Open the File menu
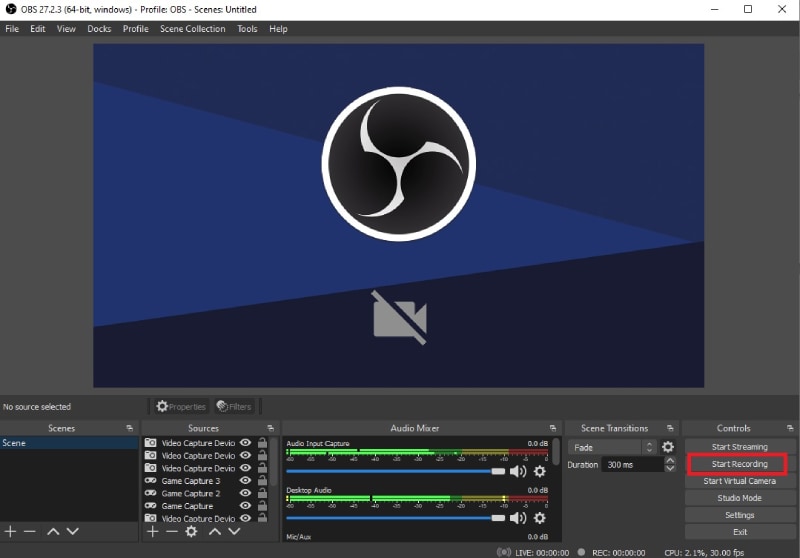This screenshot has width=800, height=558. [x=12, y=29]
